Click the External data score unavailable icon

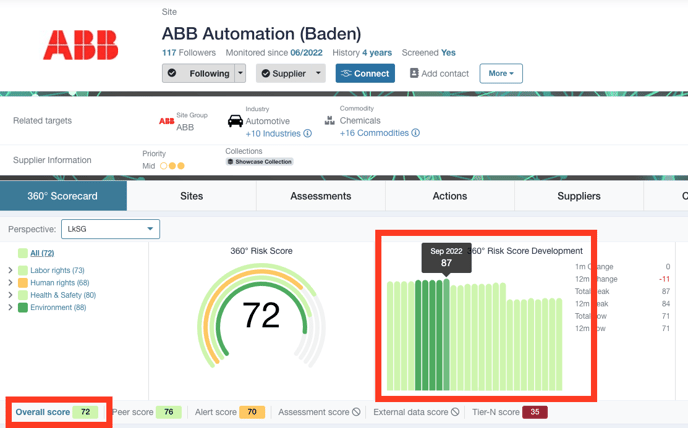click(x=455, y=412)
